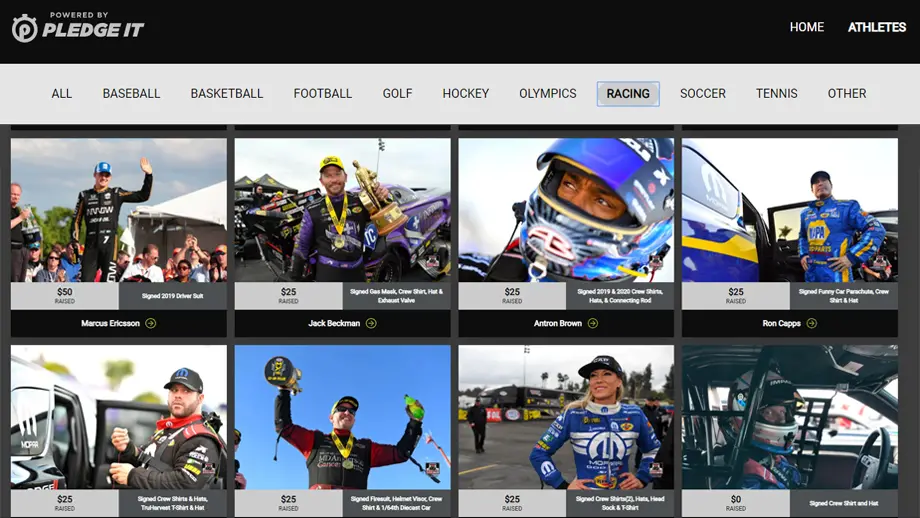Image resolution: width=920 pixels, height=518 pixels.
Task: Open the TENNIS category tab
Action: pos(776,94)
